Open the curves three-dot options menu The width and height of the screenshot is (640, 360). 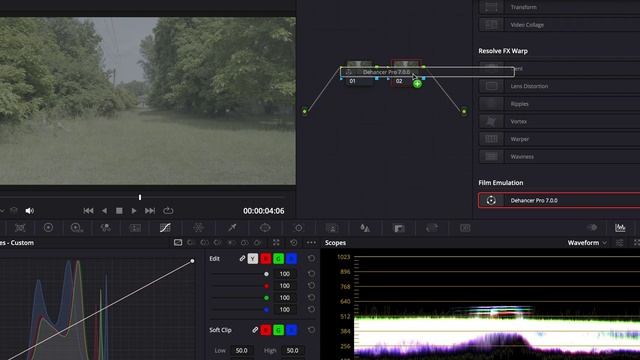click(x=311, y=242)
